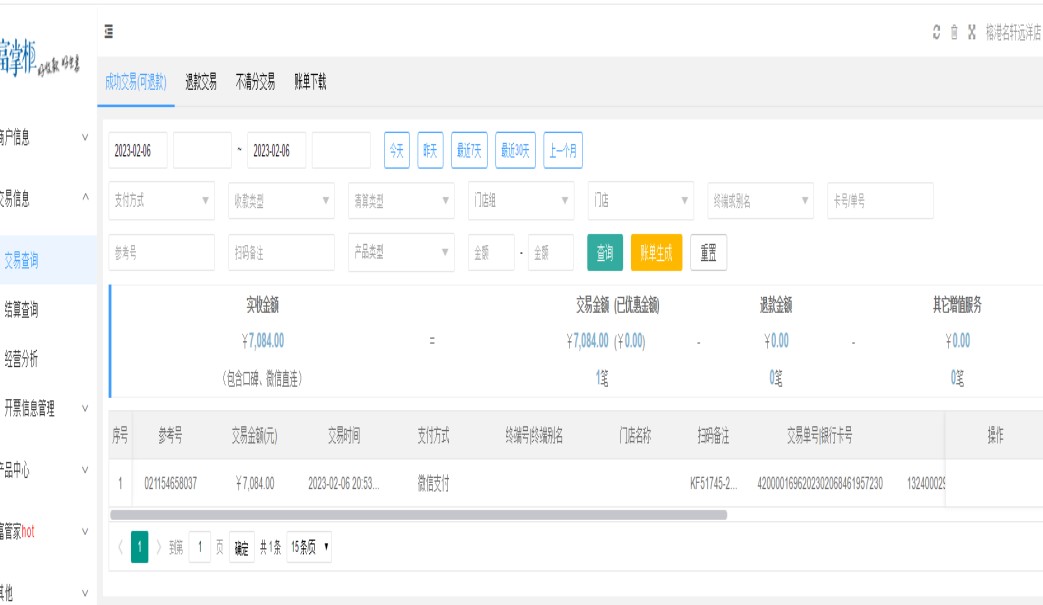Select the 最近7天 quick date filter

(469, 151)
